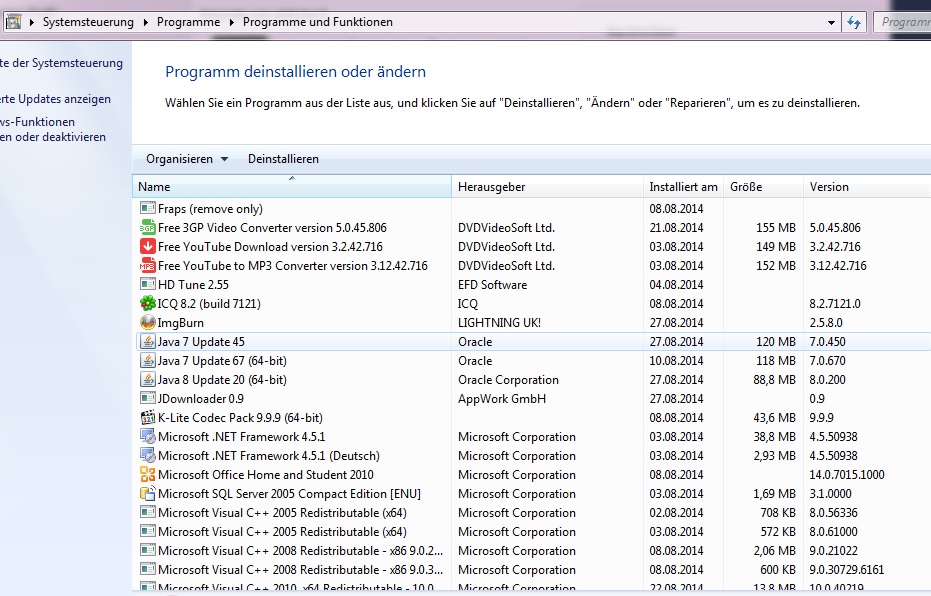Click icon of Visual C++ 2005 version 8.0.56336

coord(147,512)
